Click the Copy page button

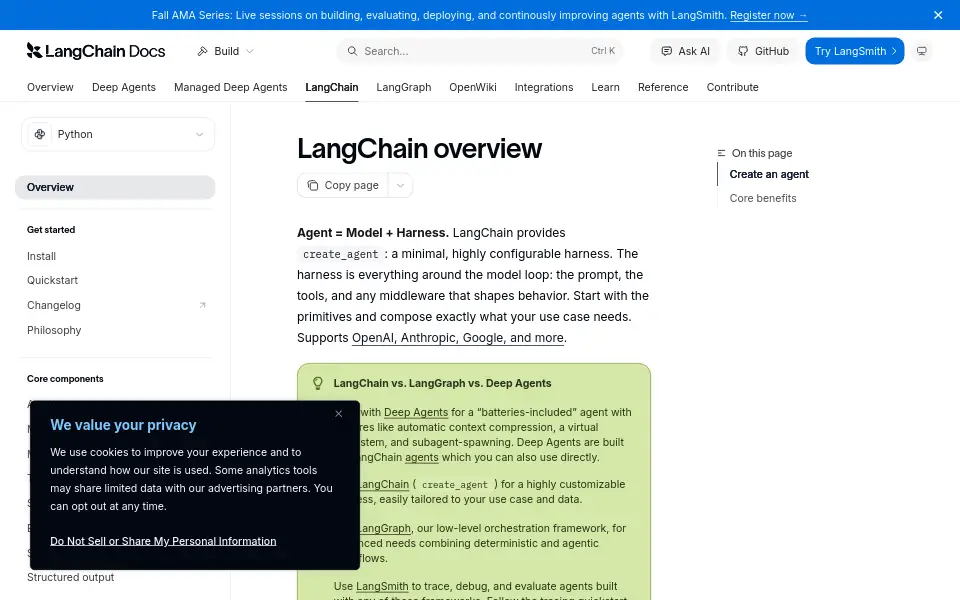coord(343,186)
